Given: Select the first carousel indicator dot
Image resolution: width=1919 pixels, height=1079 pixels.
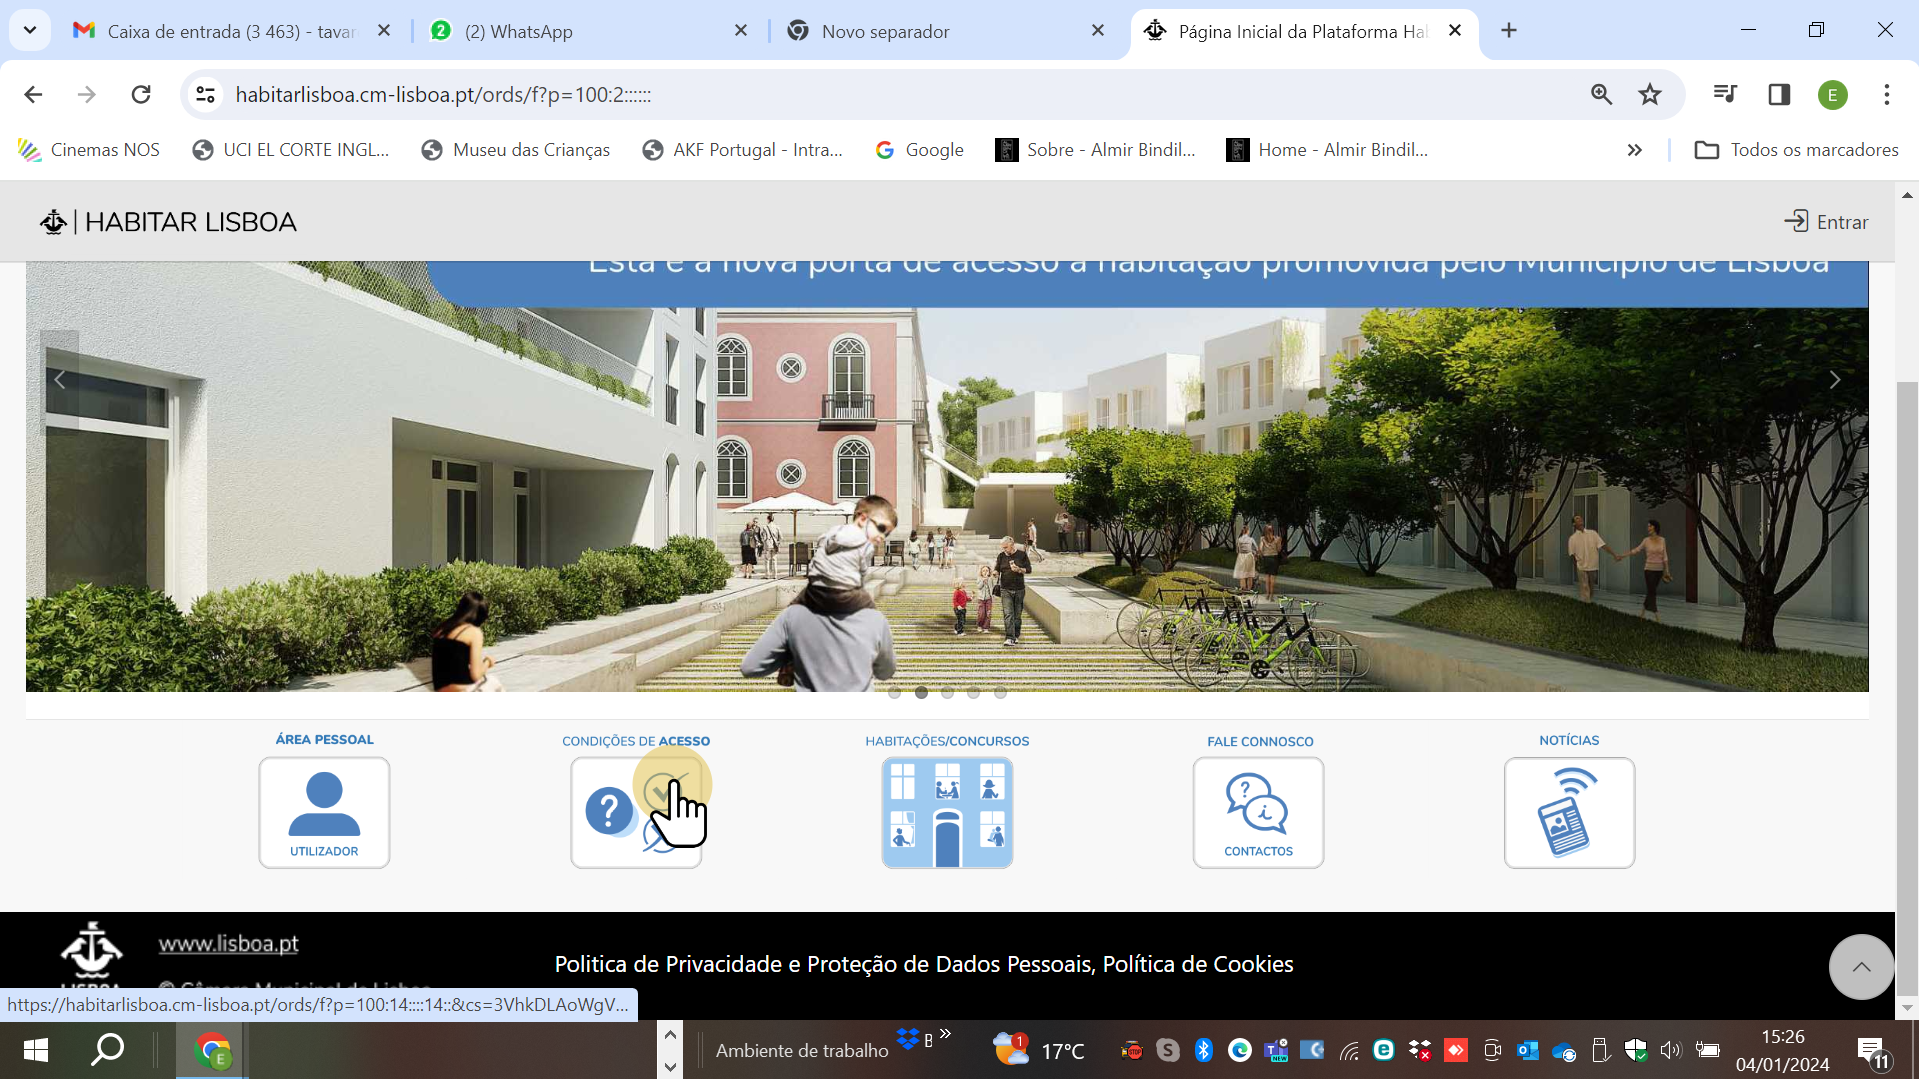Looking at the screenshot, I should pyautogui.click(x=895, y=692).
